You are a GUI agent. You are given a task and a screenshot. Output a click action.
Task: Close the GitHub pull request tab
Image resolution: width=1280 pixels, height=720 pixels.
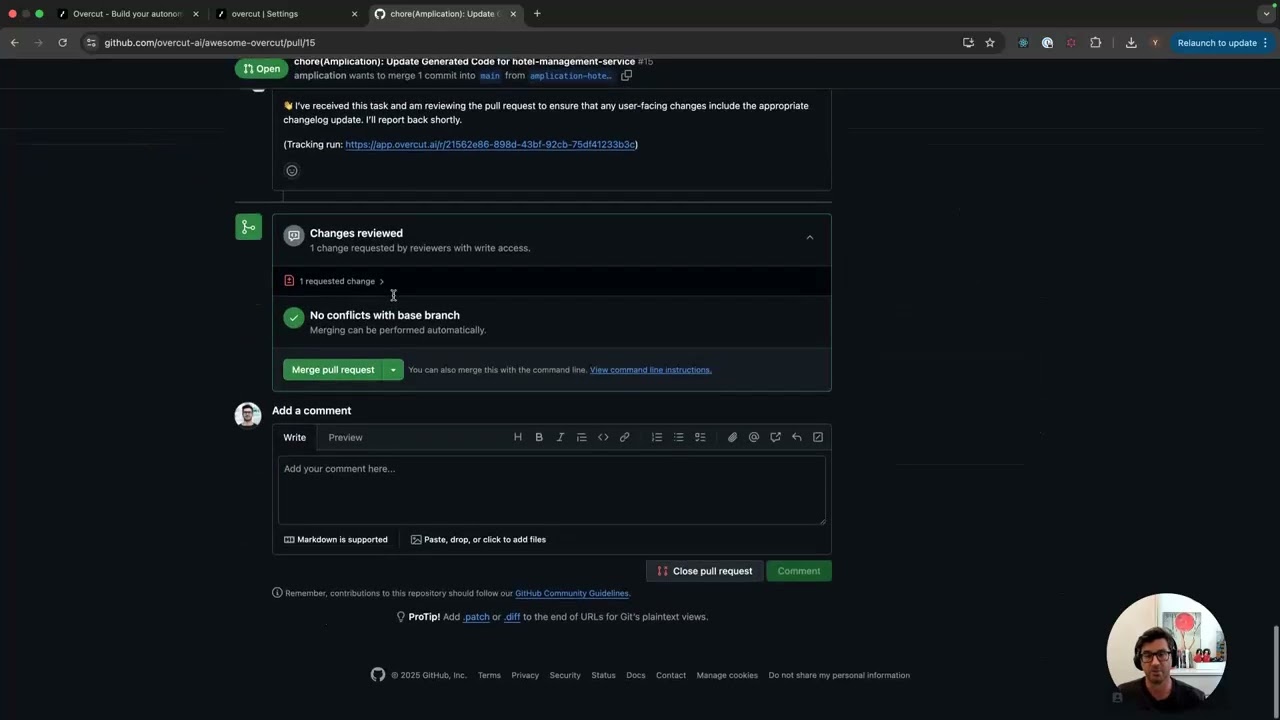coord(513,14)
